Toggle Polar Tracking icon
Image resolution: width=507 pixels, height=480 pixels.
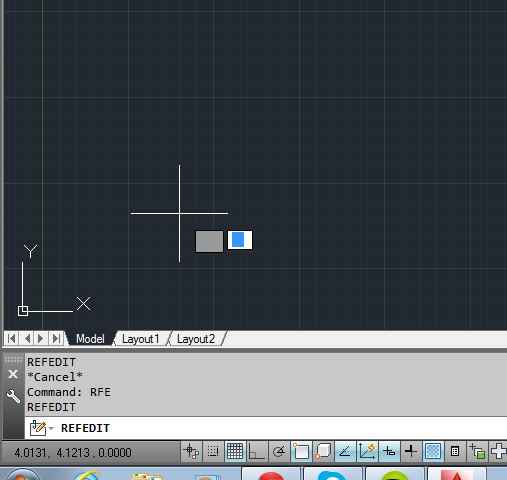pos(279,452)
